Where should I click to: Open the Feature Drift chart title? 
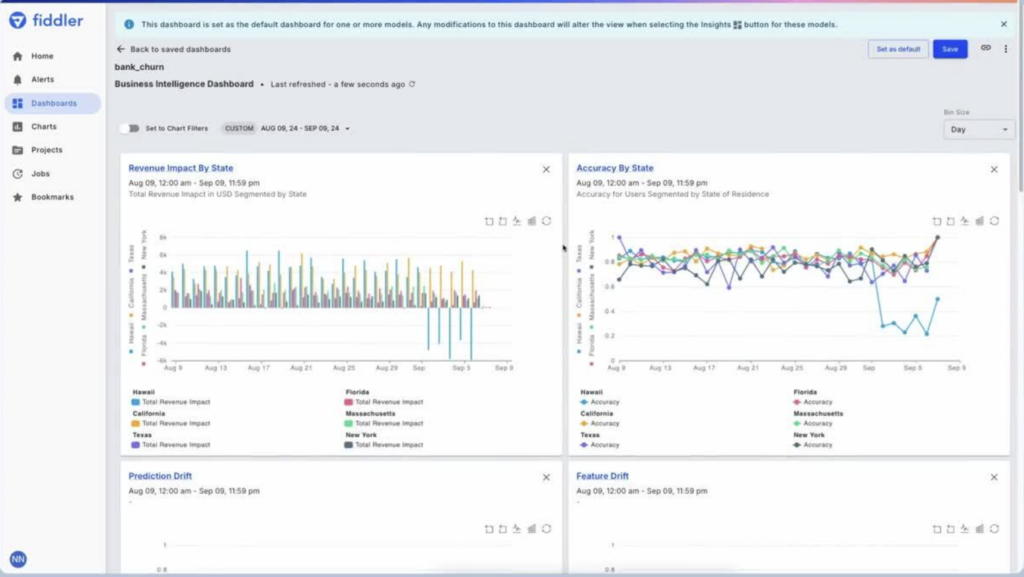[602, 476]
